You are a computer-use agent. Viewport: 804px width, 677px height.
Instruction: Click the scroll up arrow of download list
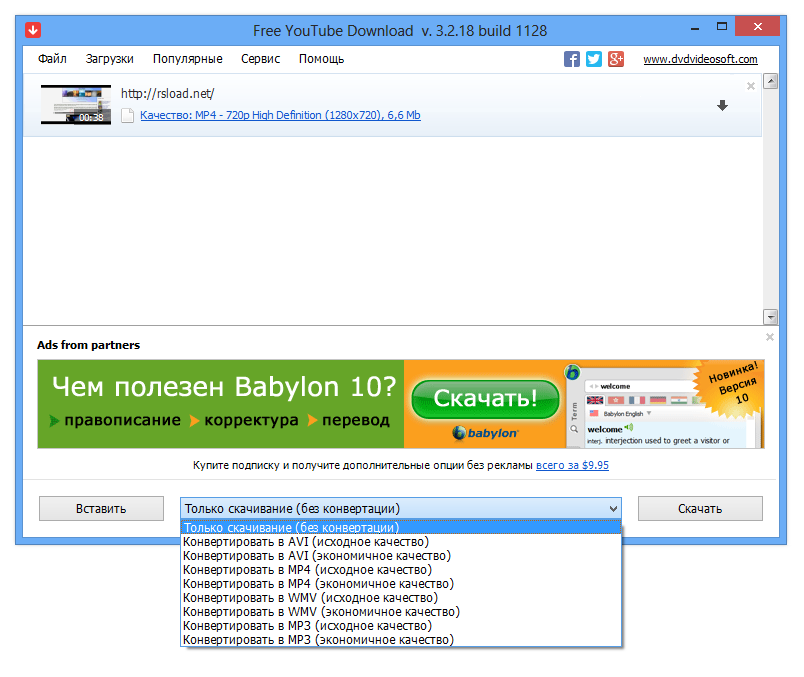pyautogui.click(x=771, y=81)
